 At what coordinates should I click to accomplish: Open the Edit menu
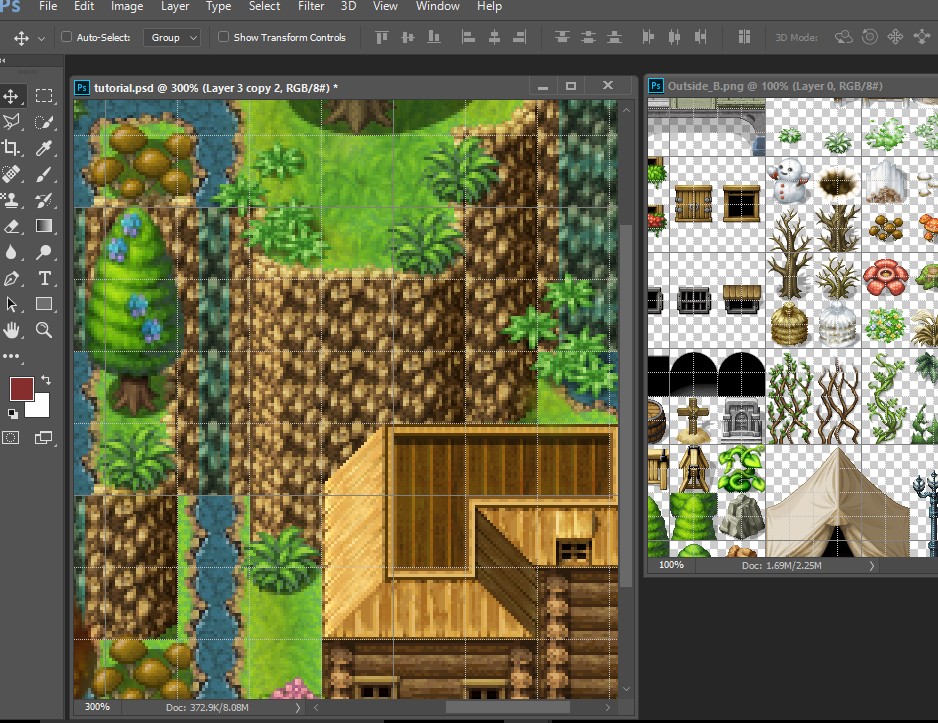tap(84, 7)
